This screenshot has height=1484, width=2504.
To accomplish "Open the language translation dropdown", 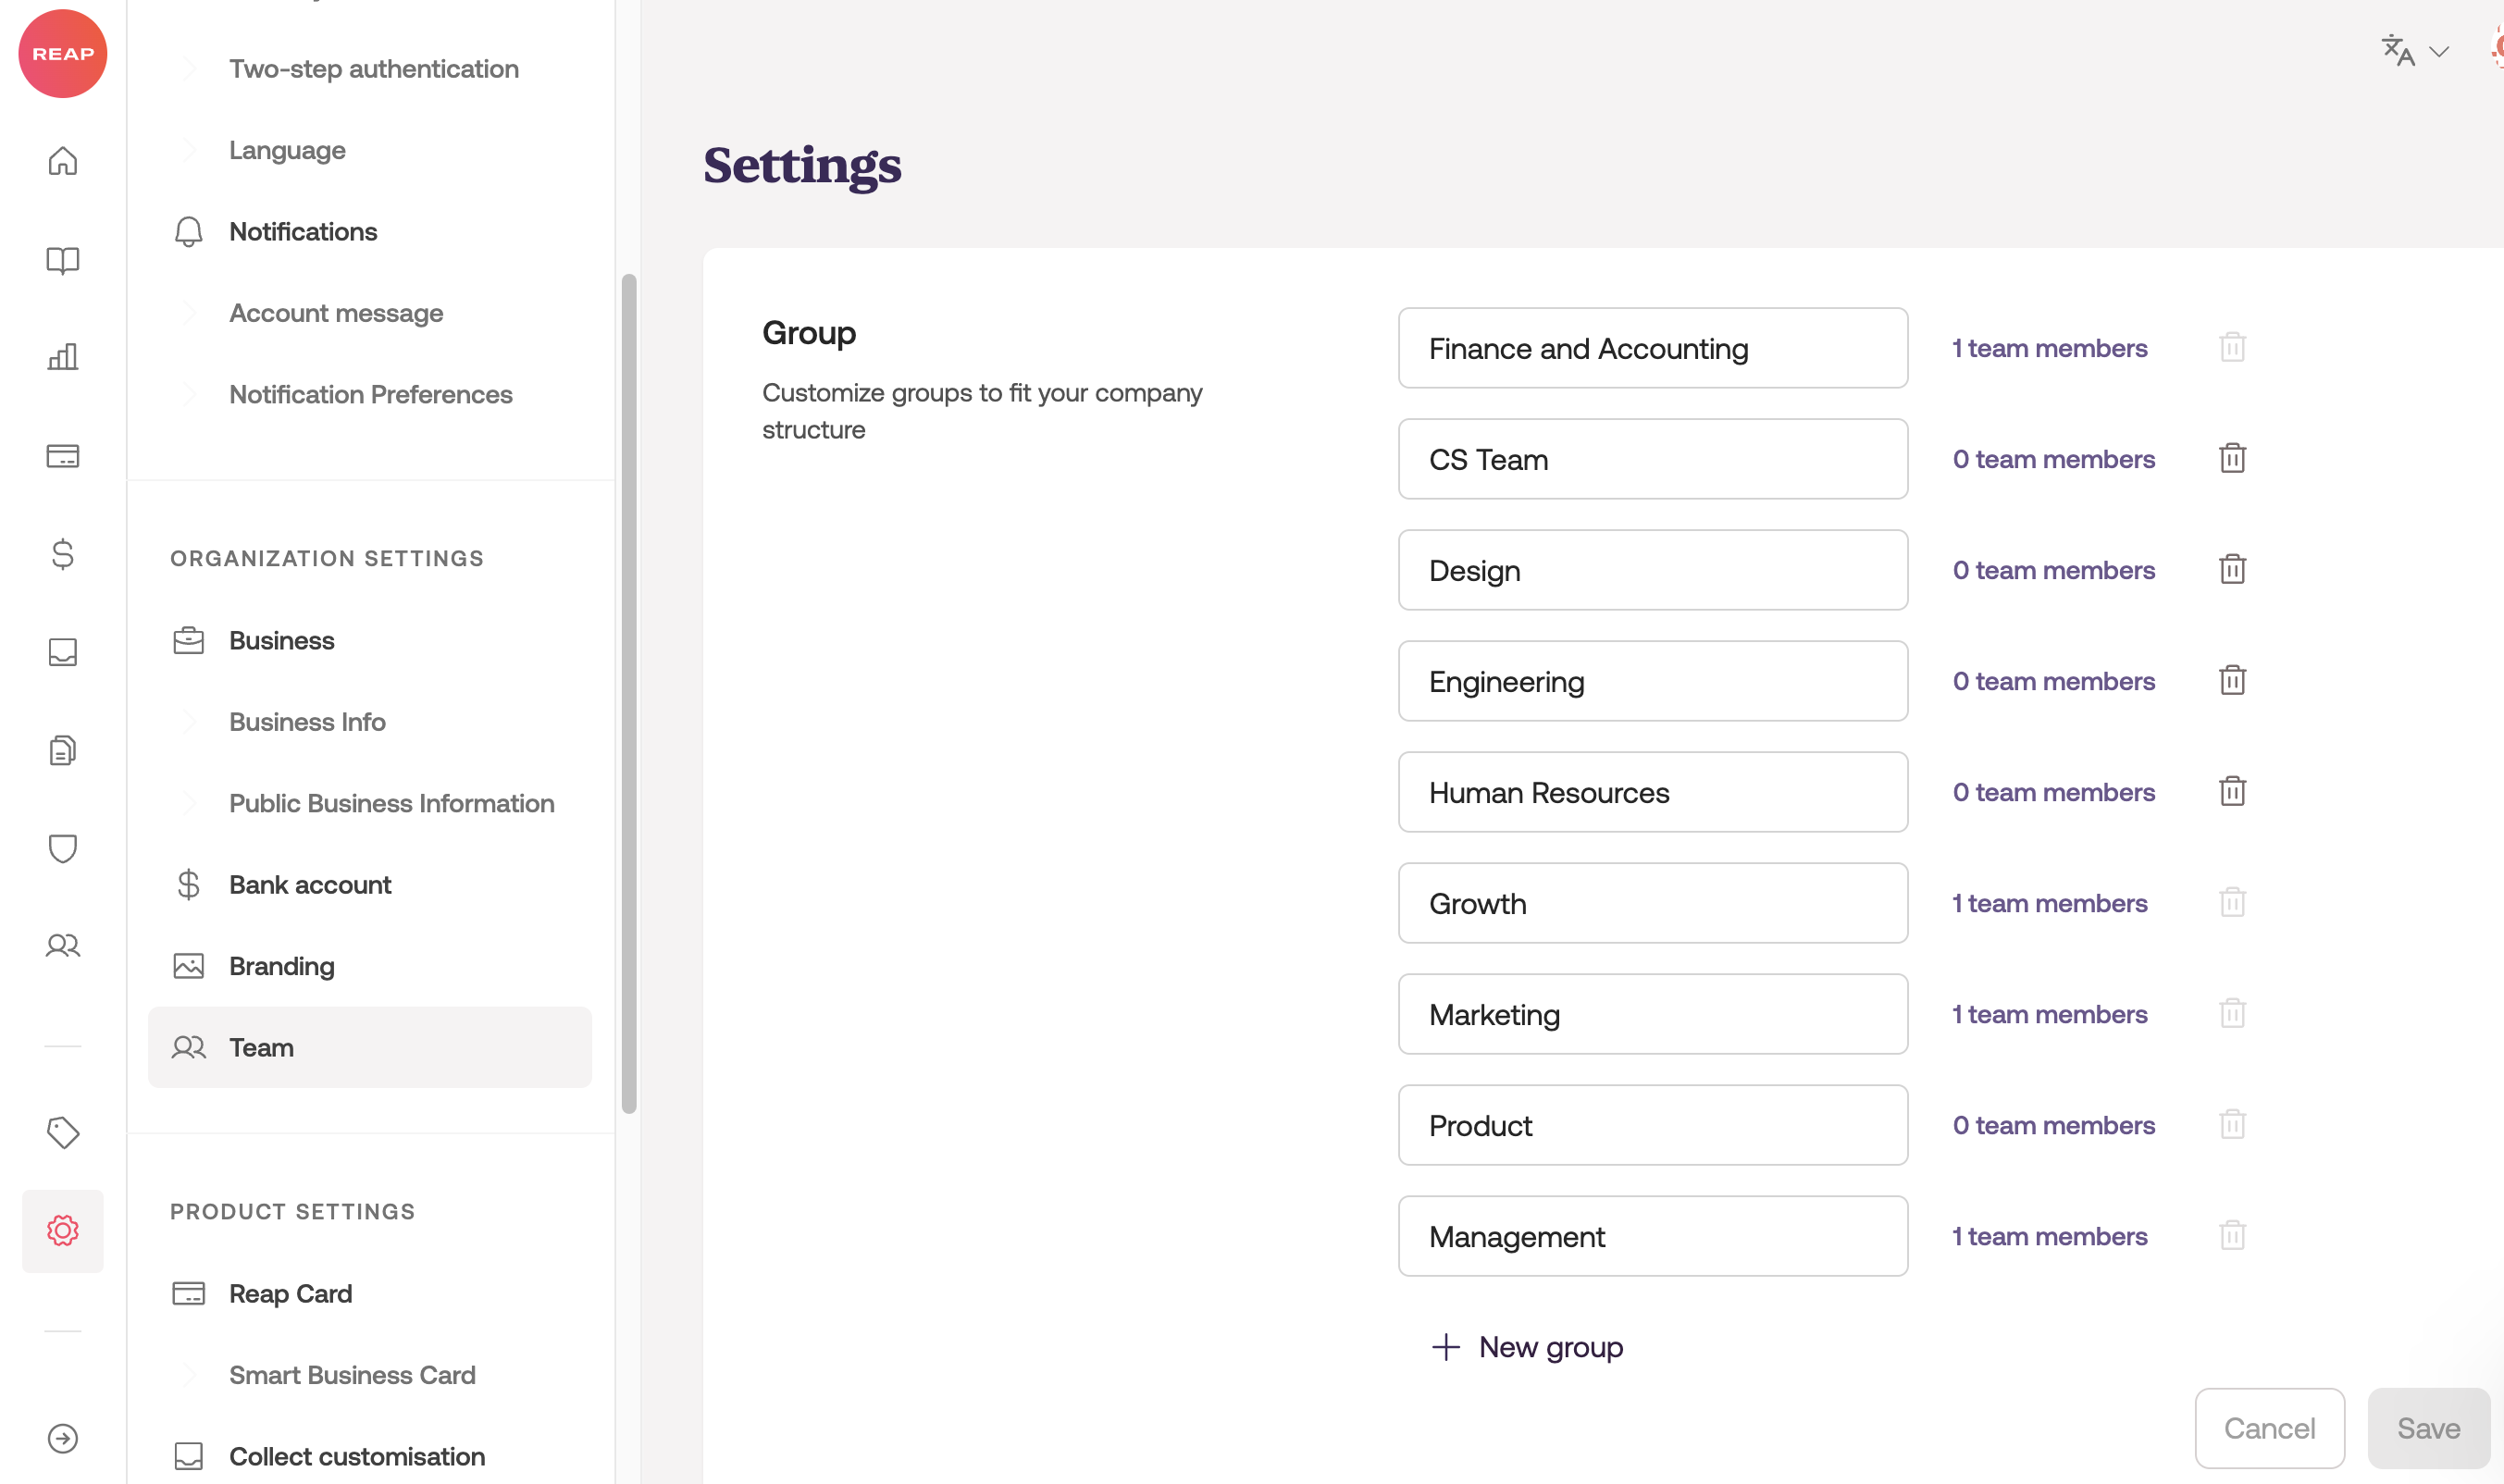I will (x=2414, y=50).
